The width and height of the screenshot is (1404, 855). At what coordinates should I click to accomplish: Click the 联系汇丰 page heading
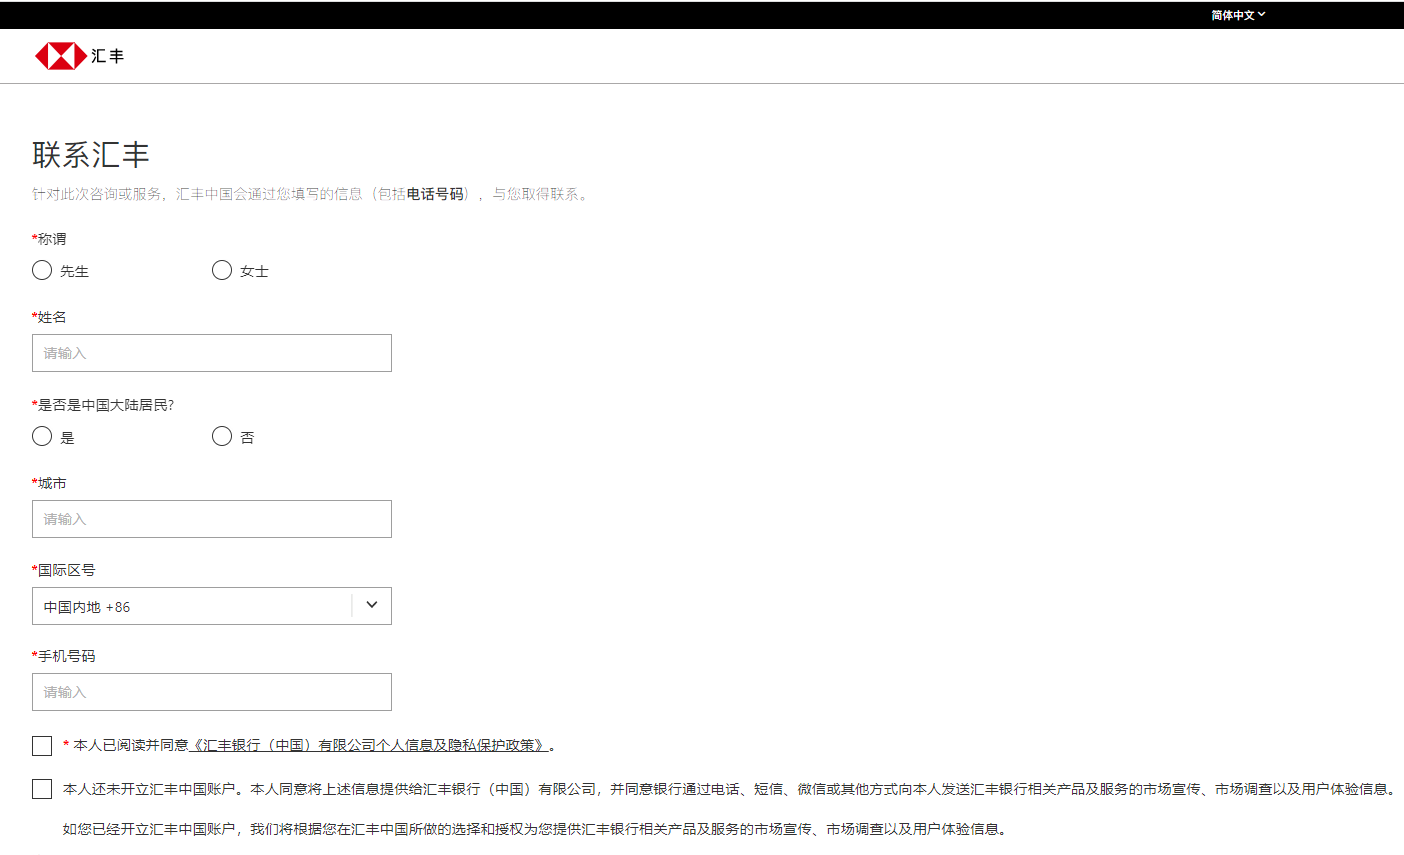coord(91,155)
